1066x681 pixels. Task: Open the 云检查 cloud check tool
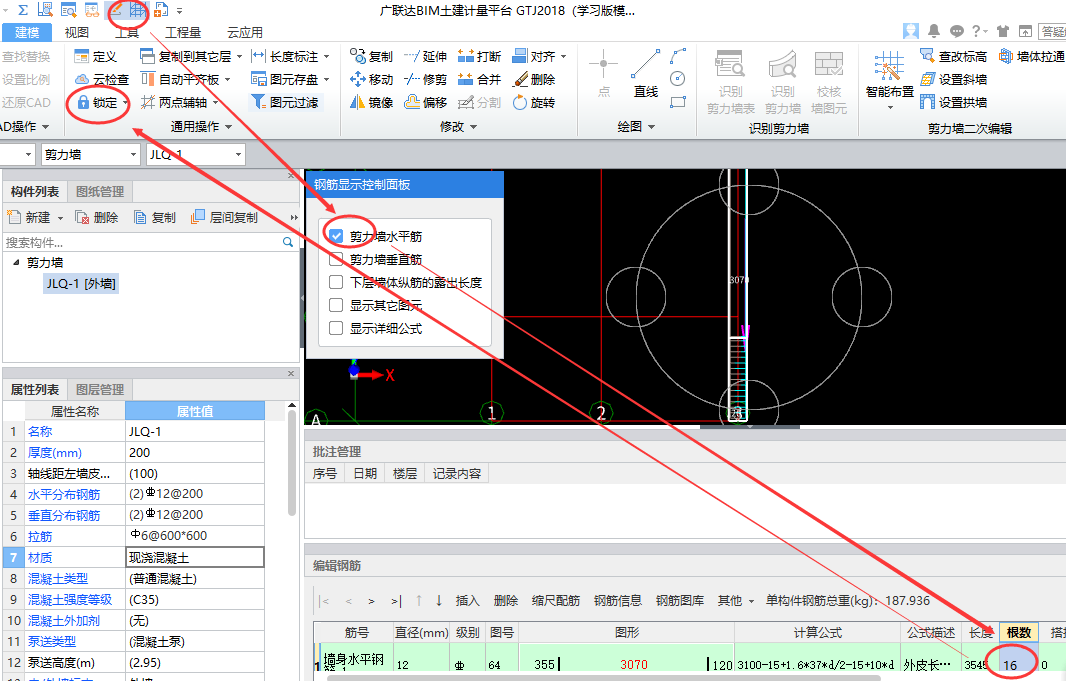pyautogui.click(x=101, y=80)
